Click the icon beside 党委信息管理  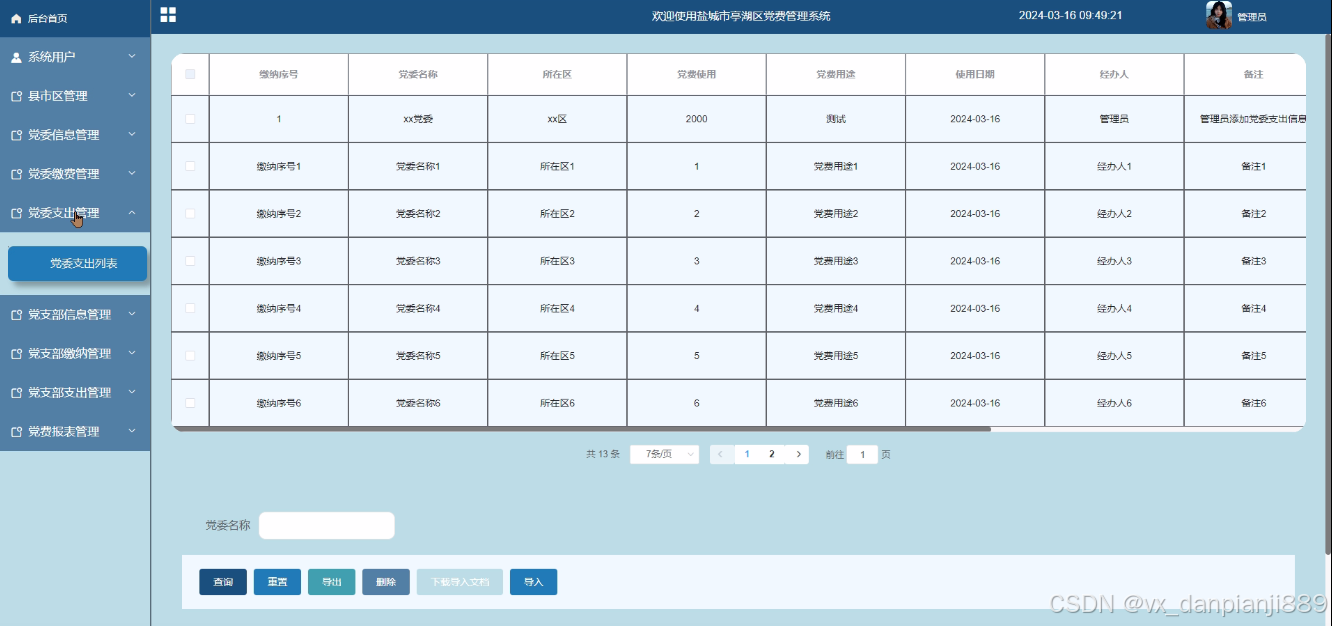[x=16, y=135]
